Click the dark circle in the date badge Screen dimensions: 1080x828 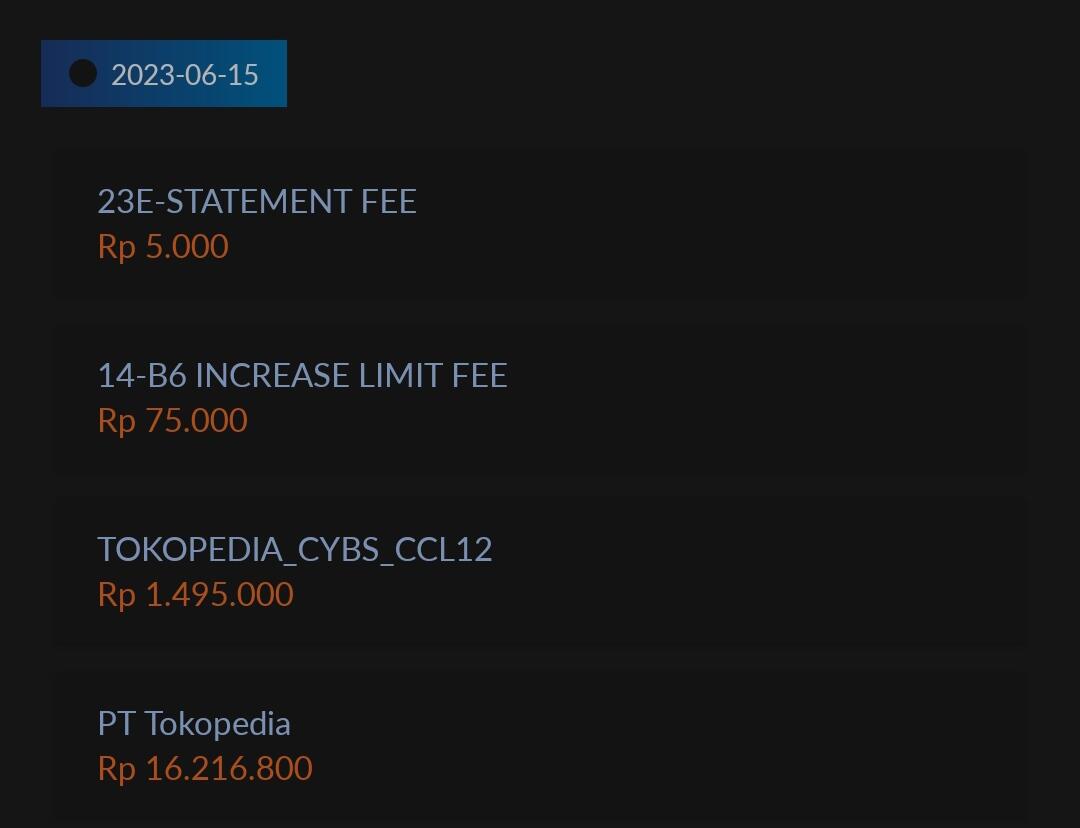tap(83, 73)
